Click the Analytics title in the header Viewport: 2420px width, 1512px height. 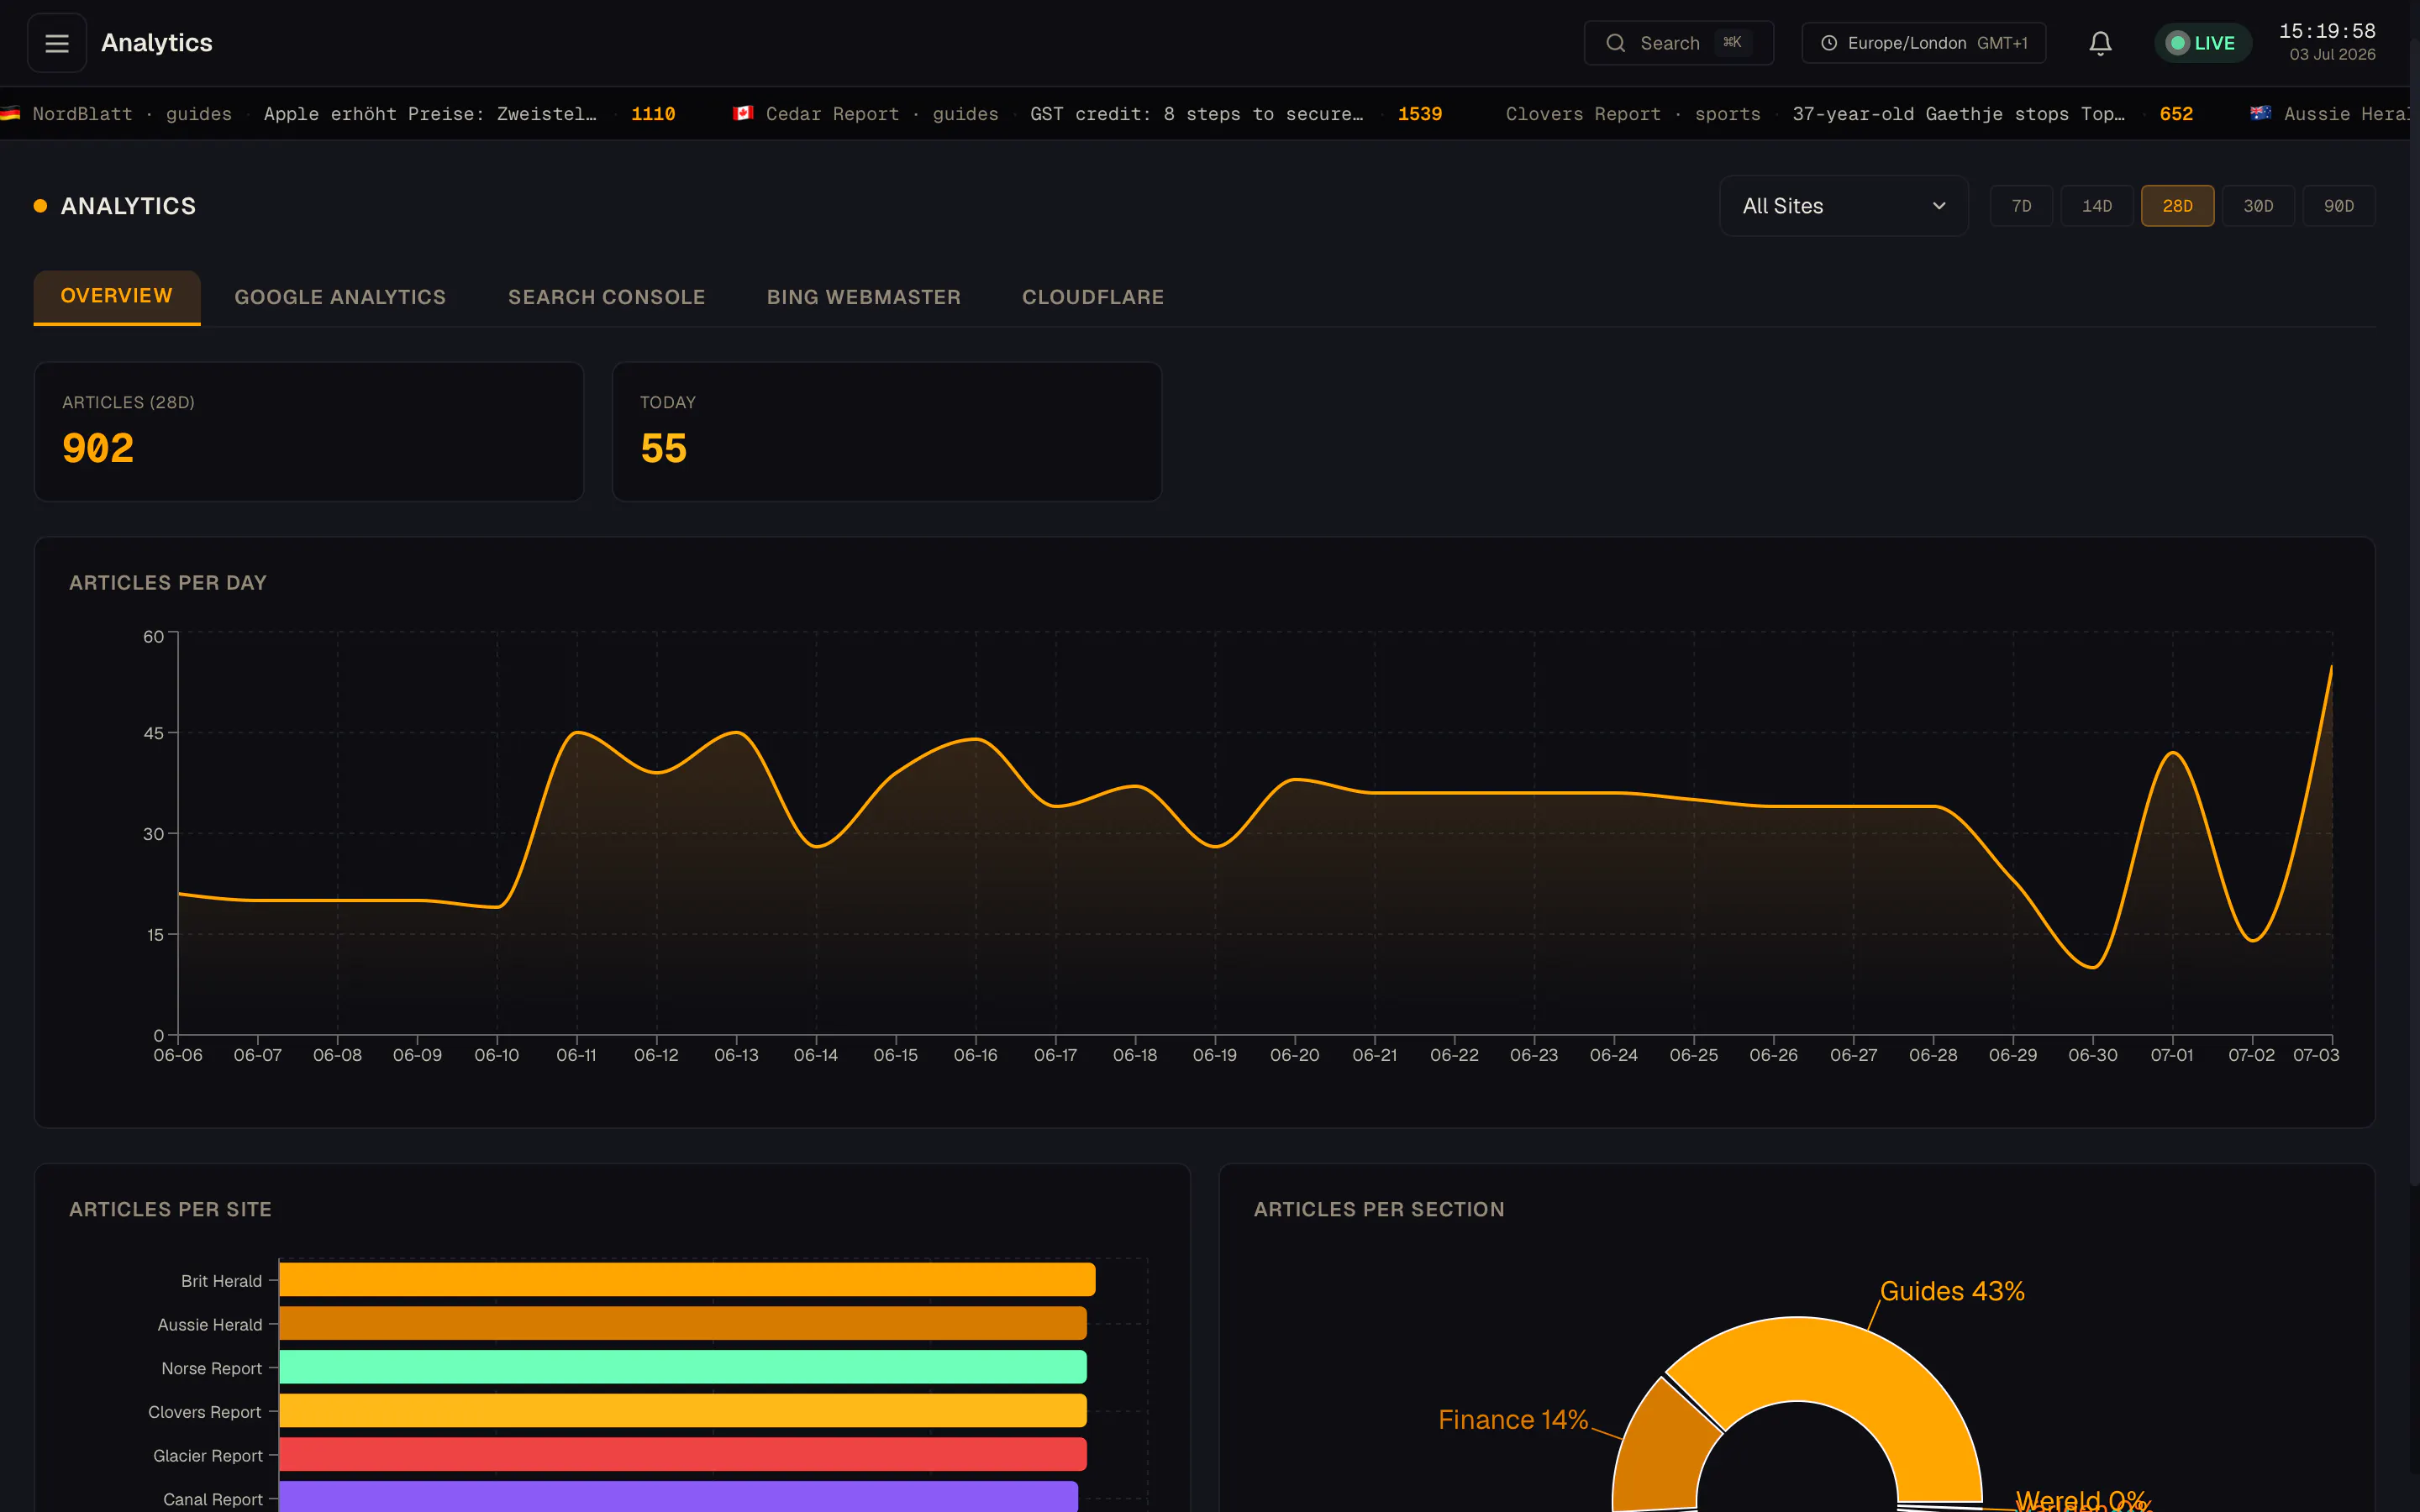(157, 43)
